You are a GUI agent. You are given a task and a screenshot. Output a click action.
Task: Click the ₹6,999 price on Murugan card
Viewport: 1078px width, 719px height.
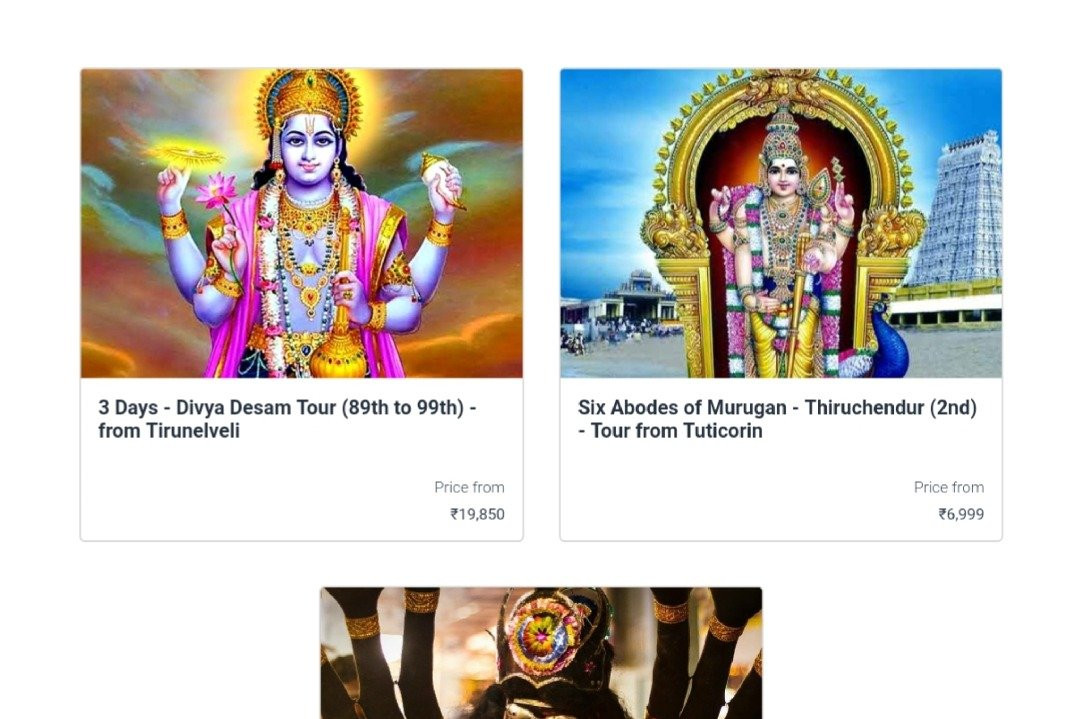tap(961, 514)
